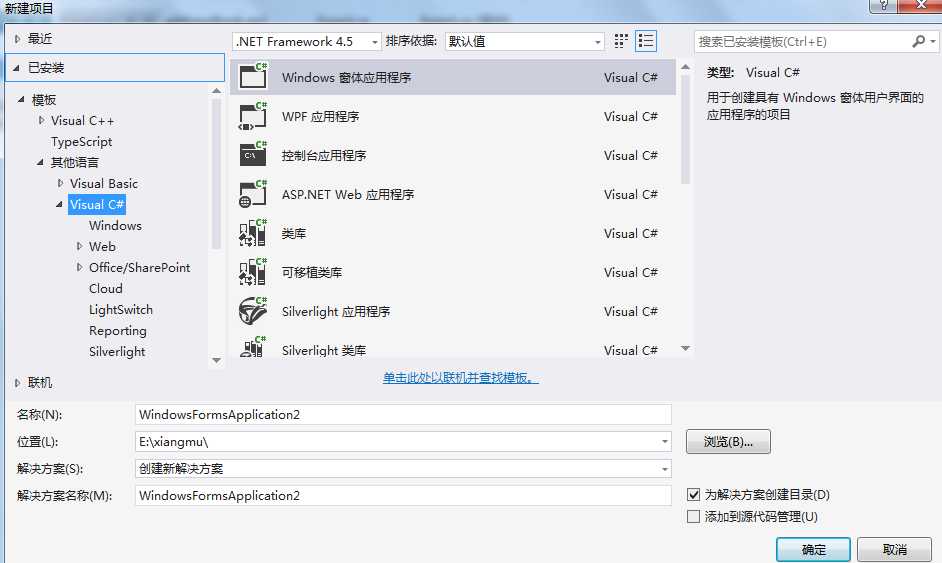This screenshot has height=563, width=942.
Task: Select the 控制台应用程序 console template icon
Action: tap(253, 155)
